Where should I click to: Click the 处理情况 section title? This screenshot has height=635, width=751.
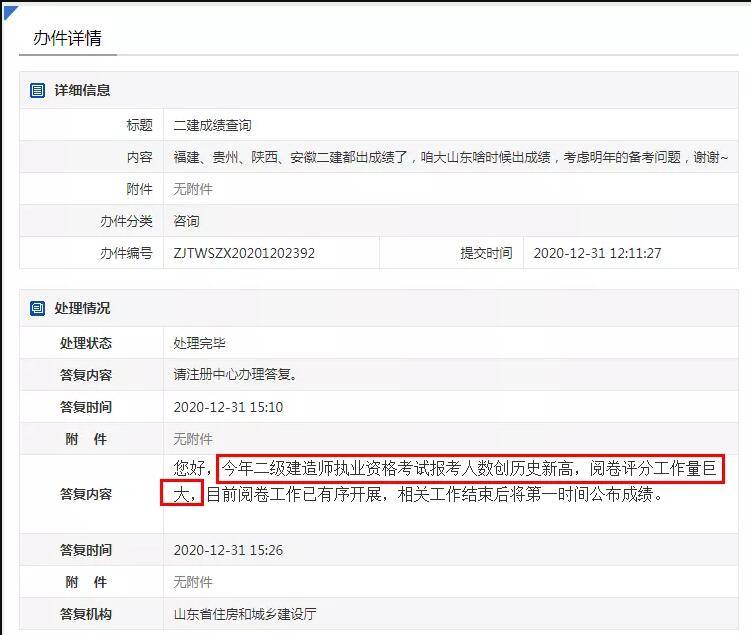[x=82, y=308]
